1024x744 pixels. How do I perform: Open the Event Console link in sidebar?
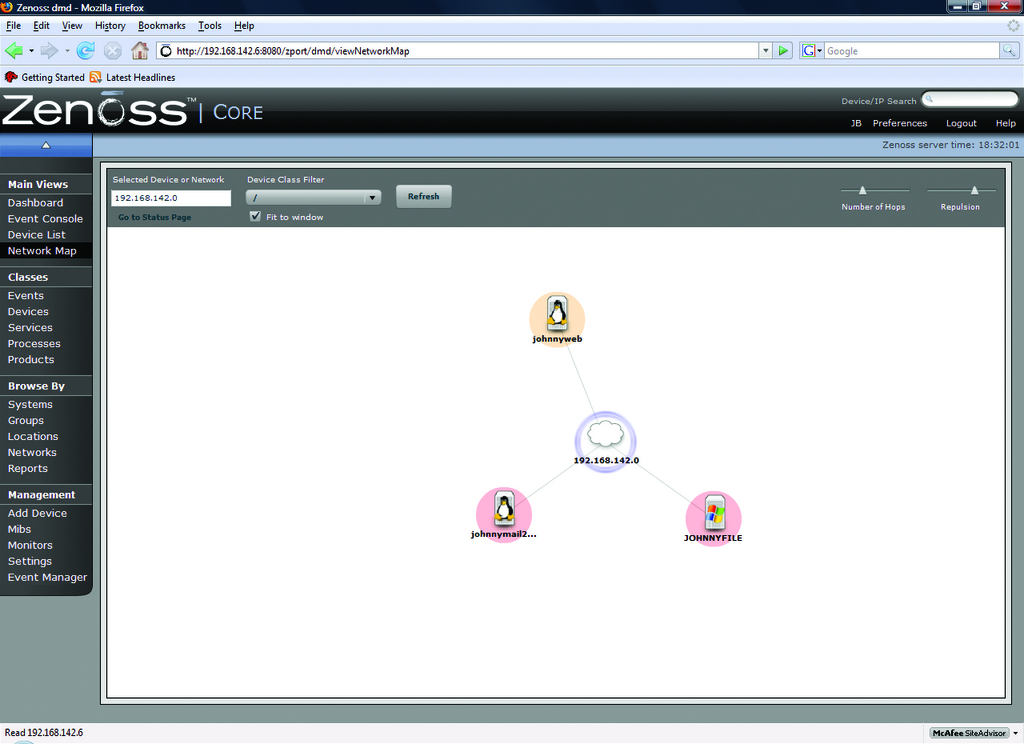tap(45, 219)
